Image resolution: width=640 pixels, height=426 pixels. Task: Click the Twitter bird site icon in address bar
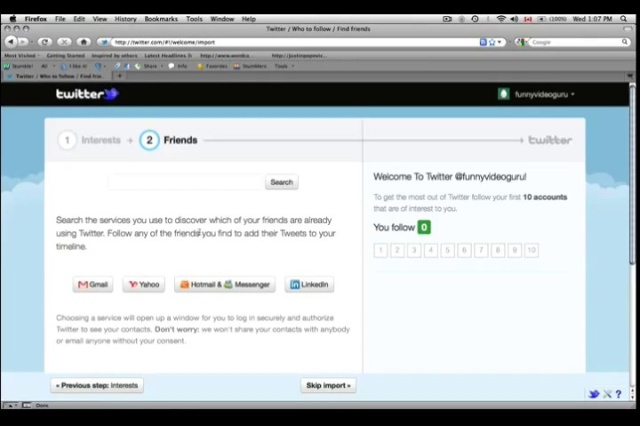tap(104, 42)
